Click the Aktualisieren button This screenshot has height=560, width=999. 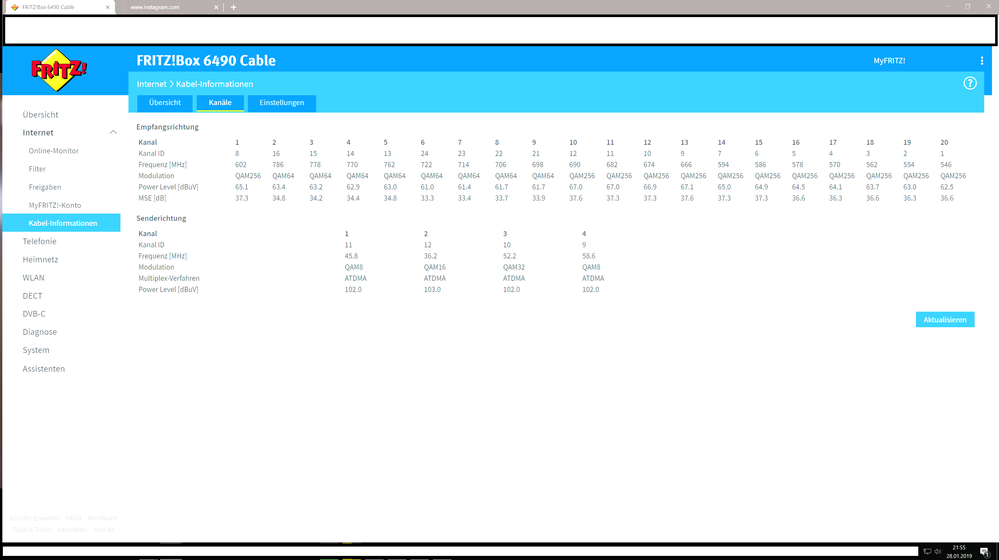[x=945, y=320]
